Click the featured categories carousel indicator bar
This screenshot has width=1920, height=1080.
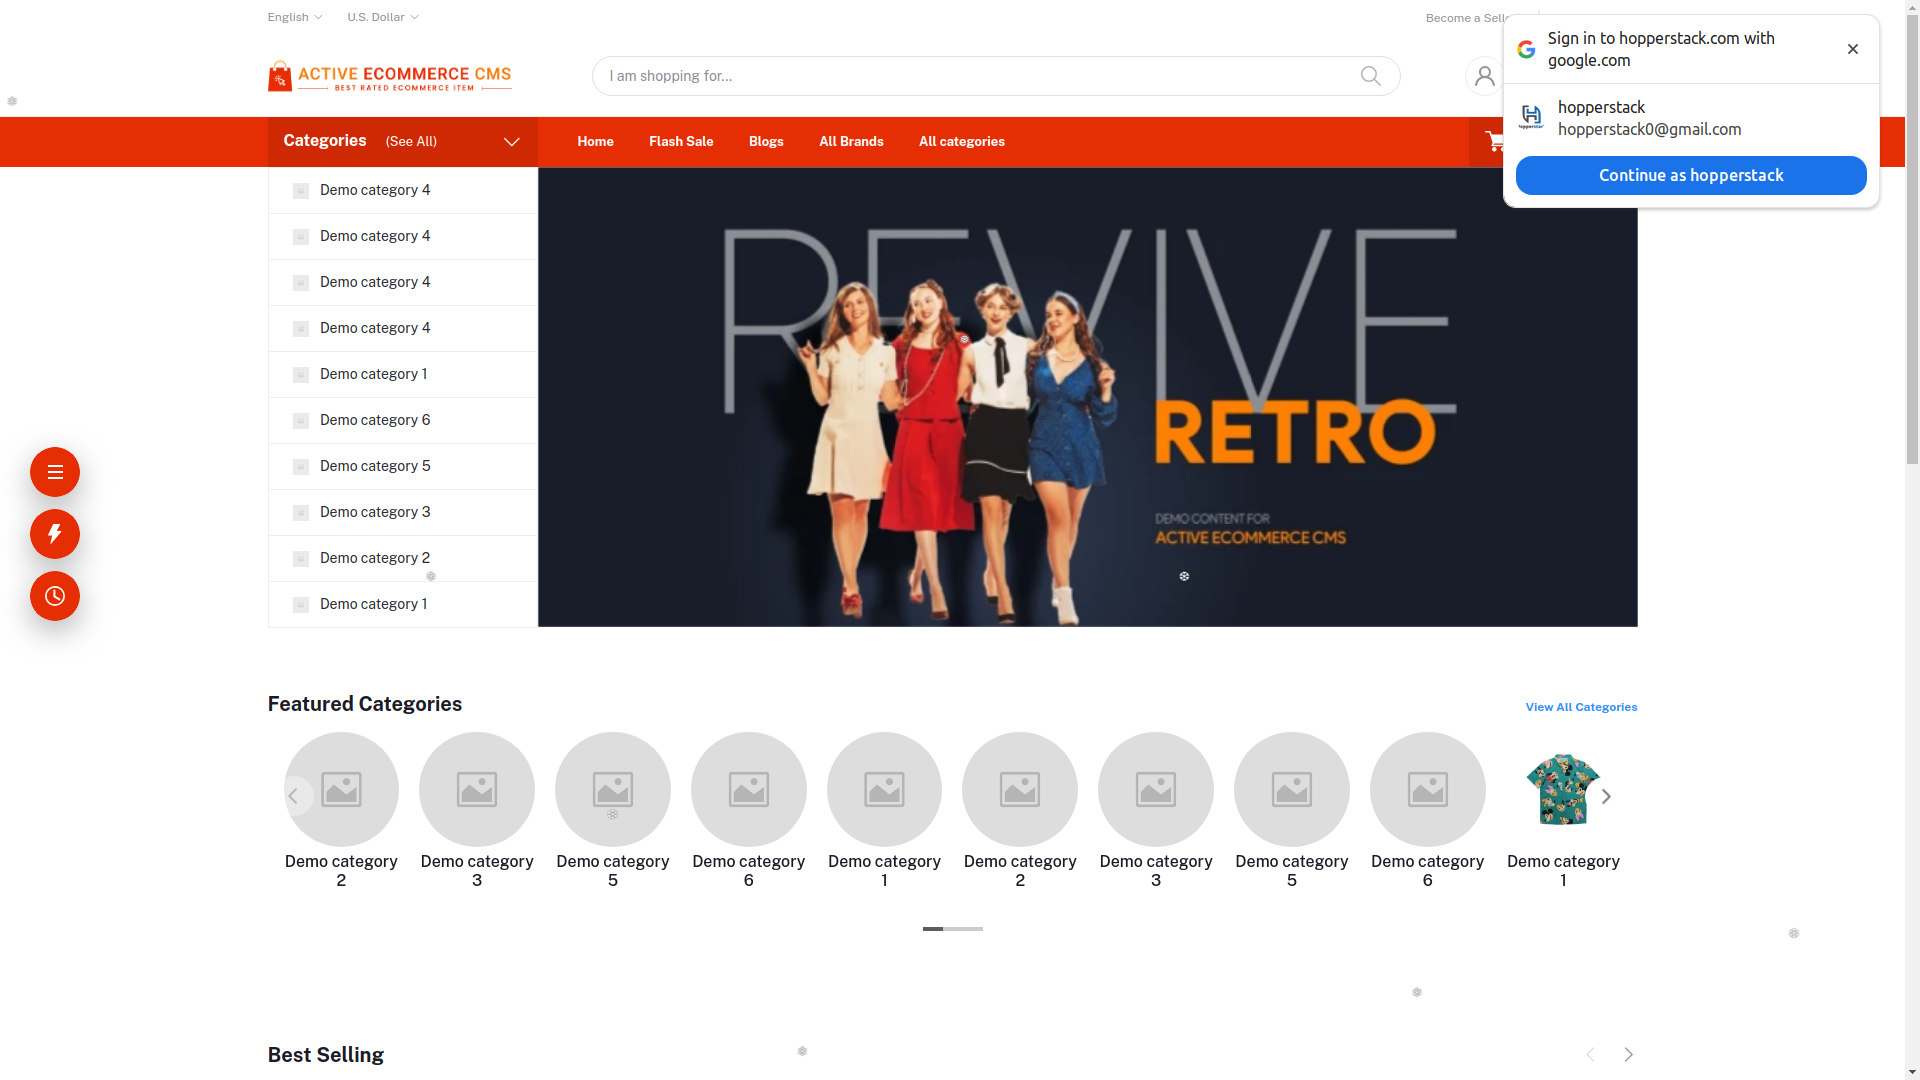pyautogui.click(x=952, y=929)
